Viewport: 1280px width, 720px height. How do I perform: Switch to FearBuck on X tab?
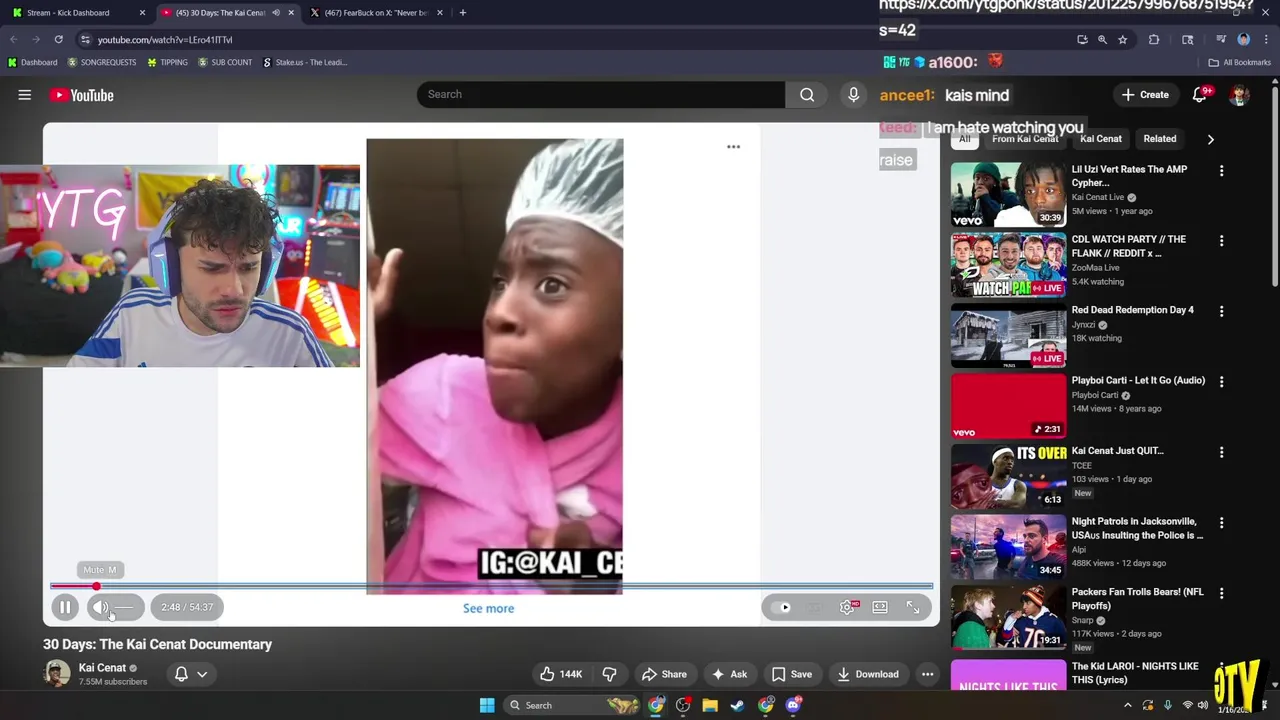tap(375, 13)
